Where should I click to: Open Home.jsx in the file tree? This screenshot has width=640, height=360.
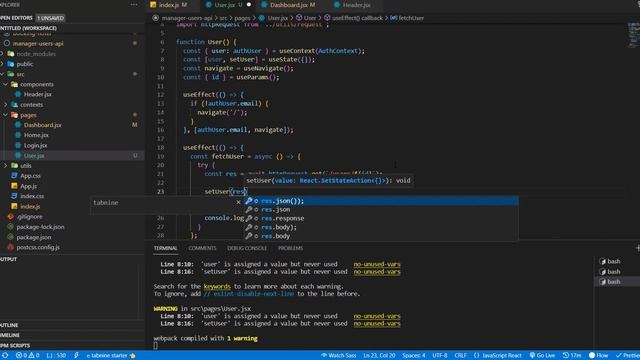[x=36, y=135]
